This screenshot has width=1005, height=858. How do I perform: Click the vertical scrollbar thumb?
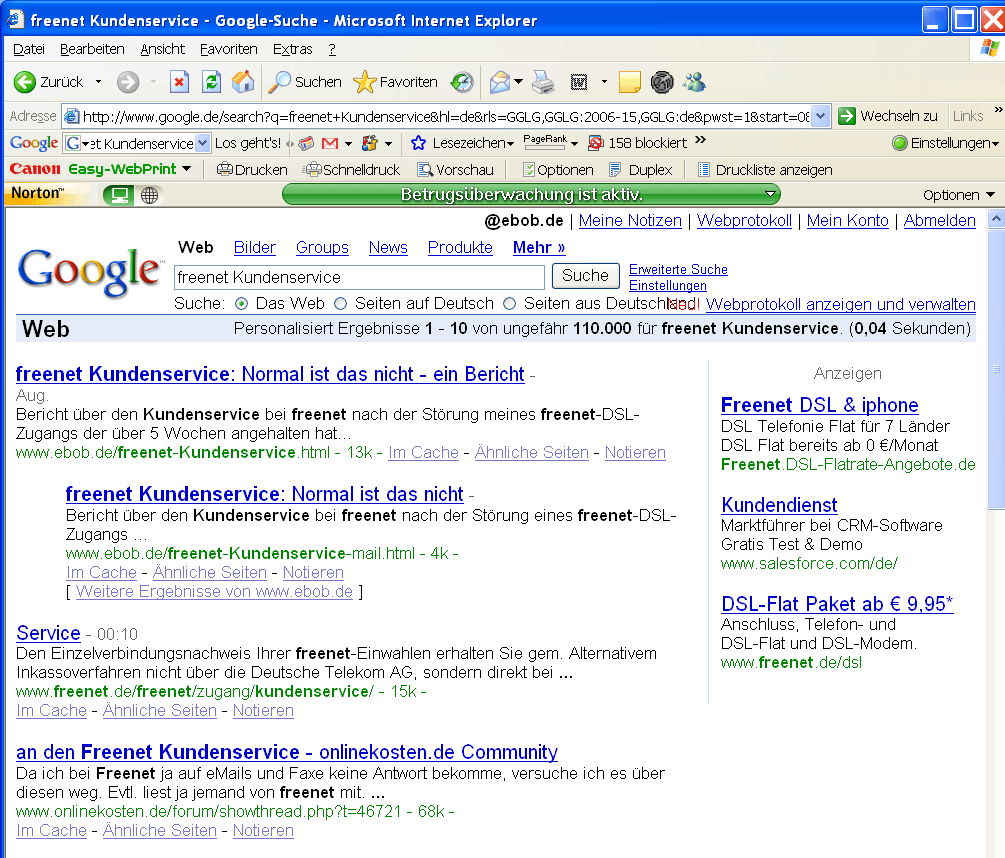click(996, 370)
